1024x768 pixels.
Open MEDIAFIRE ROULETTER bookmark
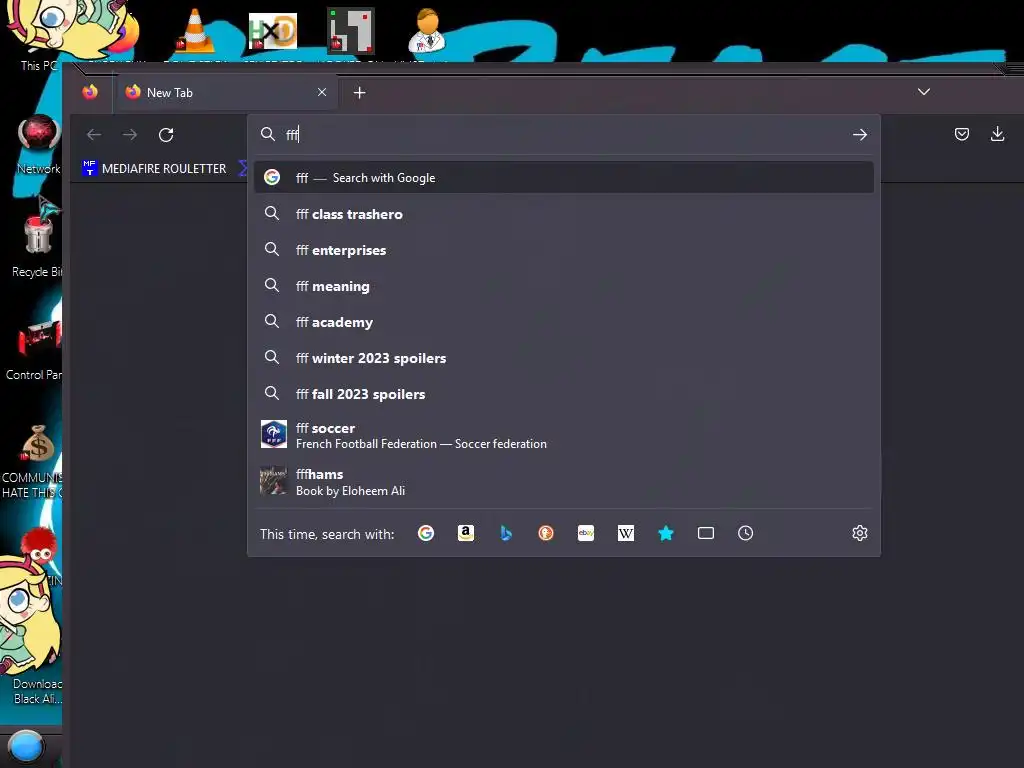155,168
